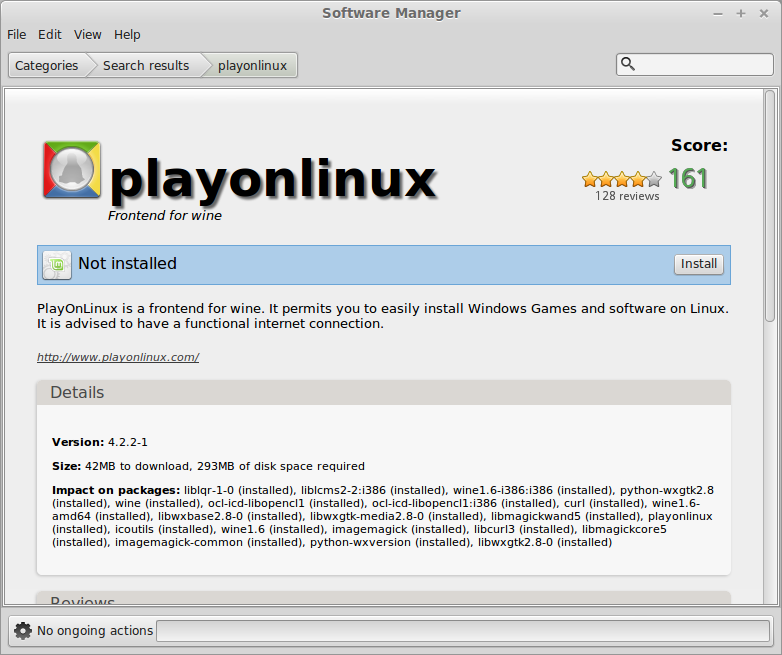Image resolution: width=782 pixels, height=655 pixels.
Task: Minimize the Software Manager window
Action: click(718, 13)
